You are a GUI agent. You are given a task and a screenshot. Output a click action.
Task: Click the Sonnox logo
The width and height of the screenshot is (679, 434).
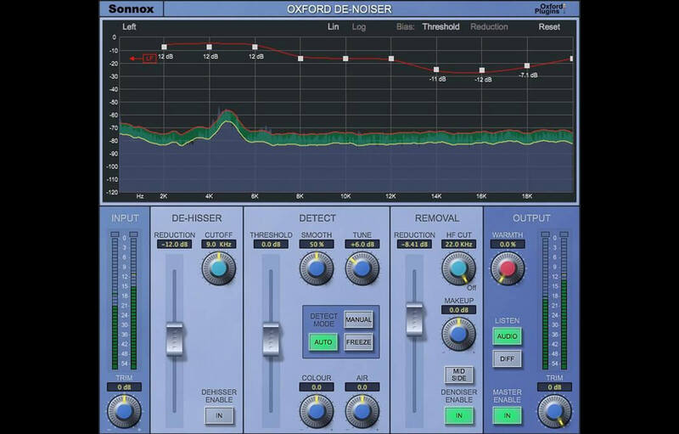pos(131,9)
